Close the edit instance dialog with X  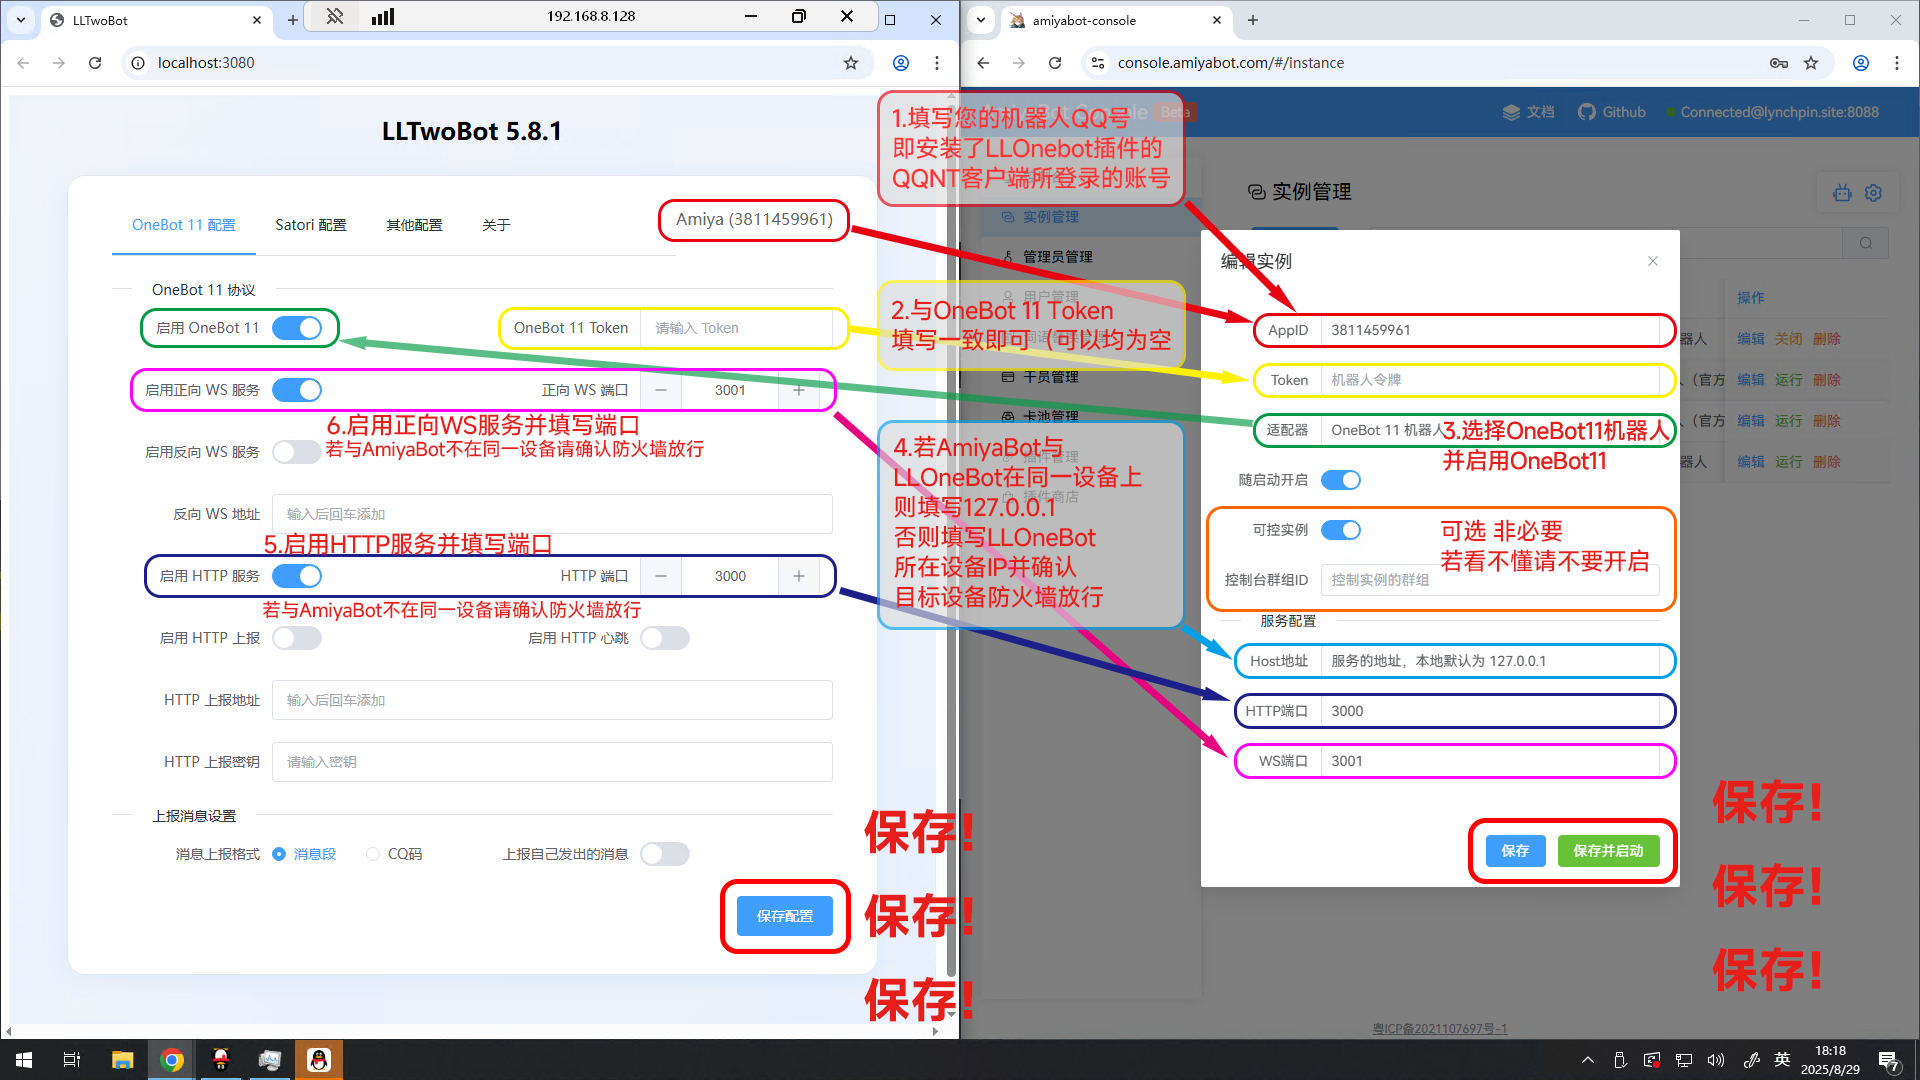pyautogui.click(x=1653, y=261)
